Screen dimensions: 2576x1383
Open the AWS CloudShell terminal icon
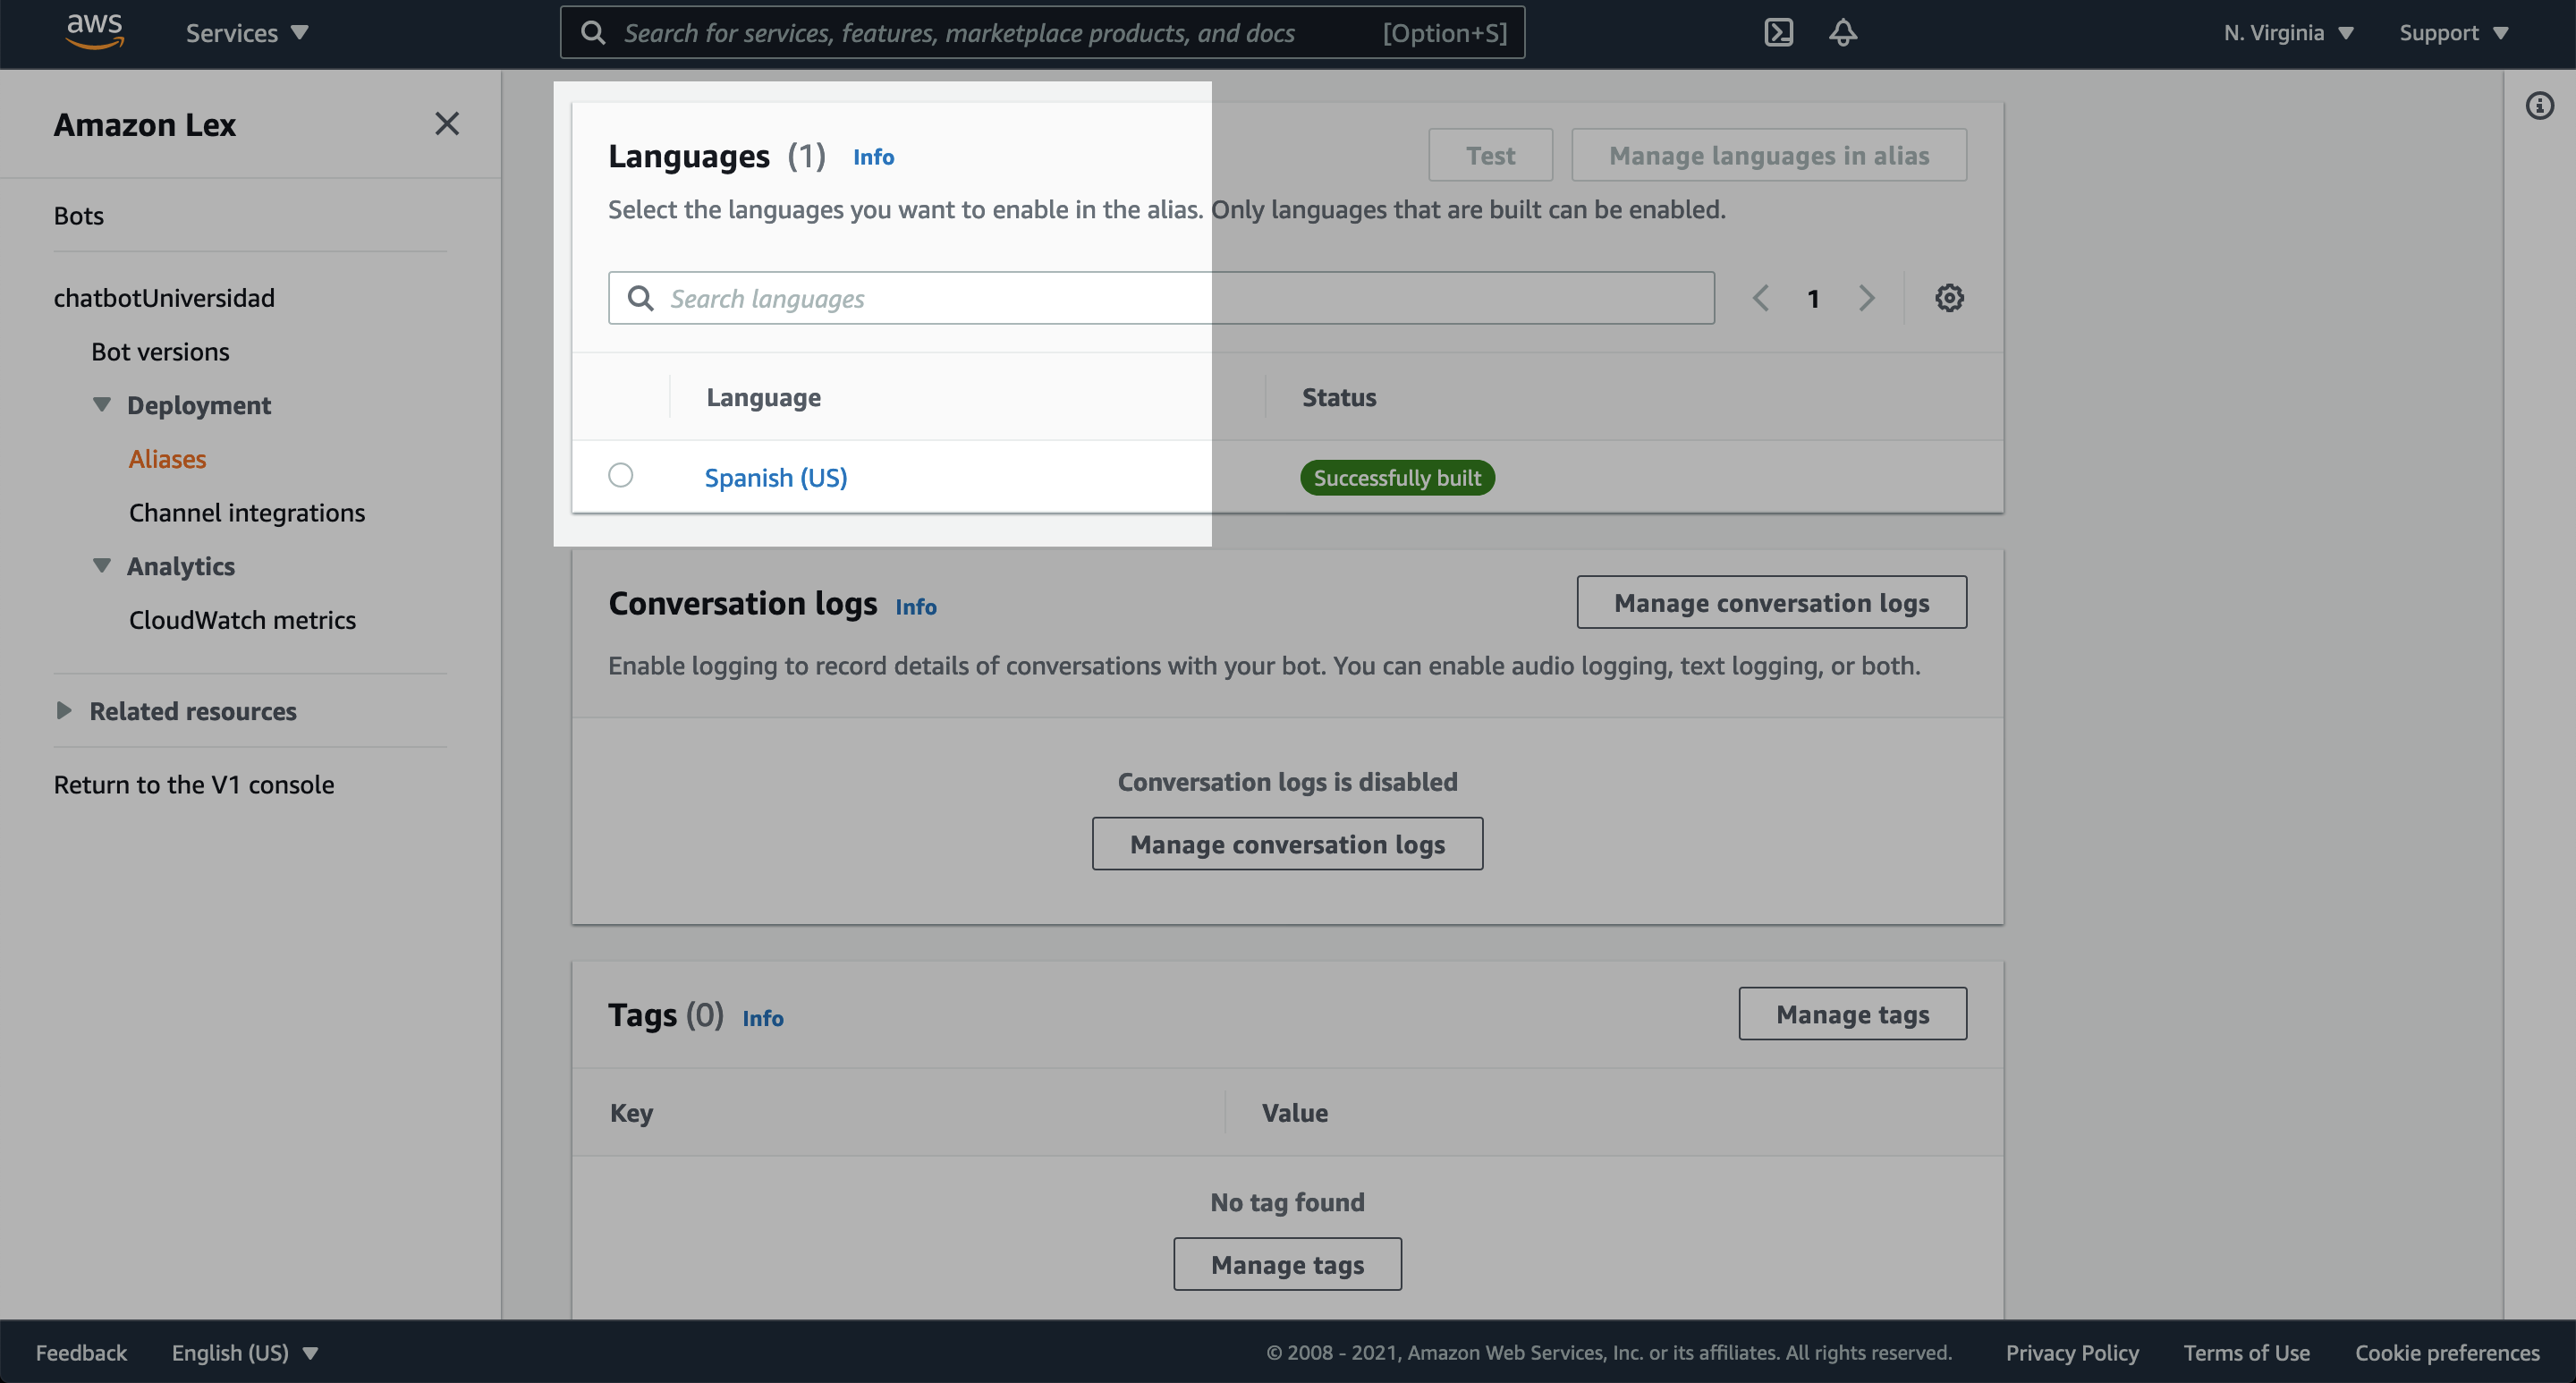1778,32
